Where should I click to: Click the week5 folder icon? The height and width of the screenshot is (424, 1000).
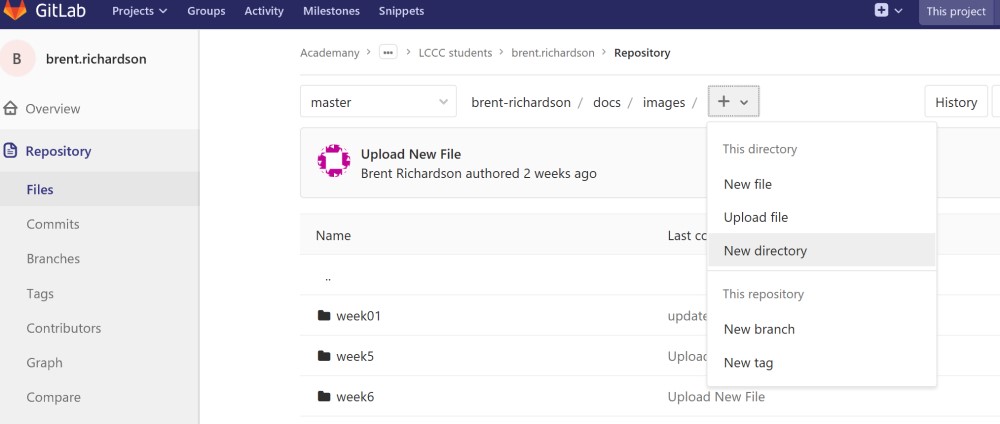(324, 356)
